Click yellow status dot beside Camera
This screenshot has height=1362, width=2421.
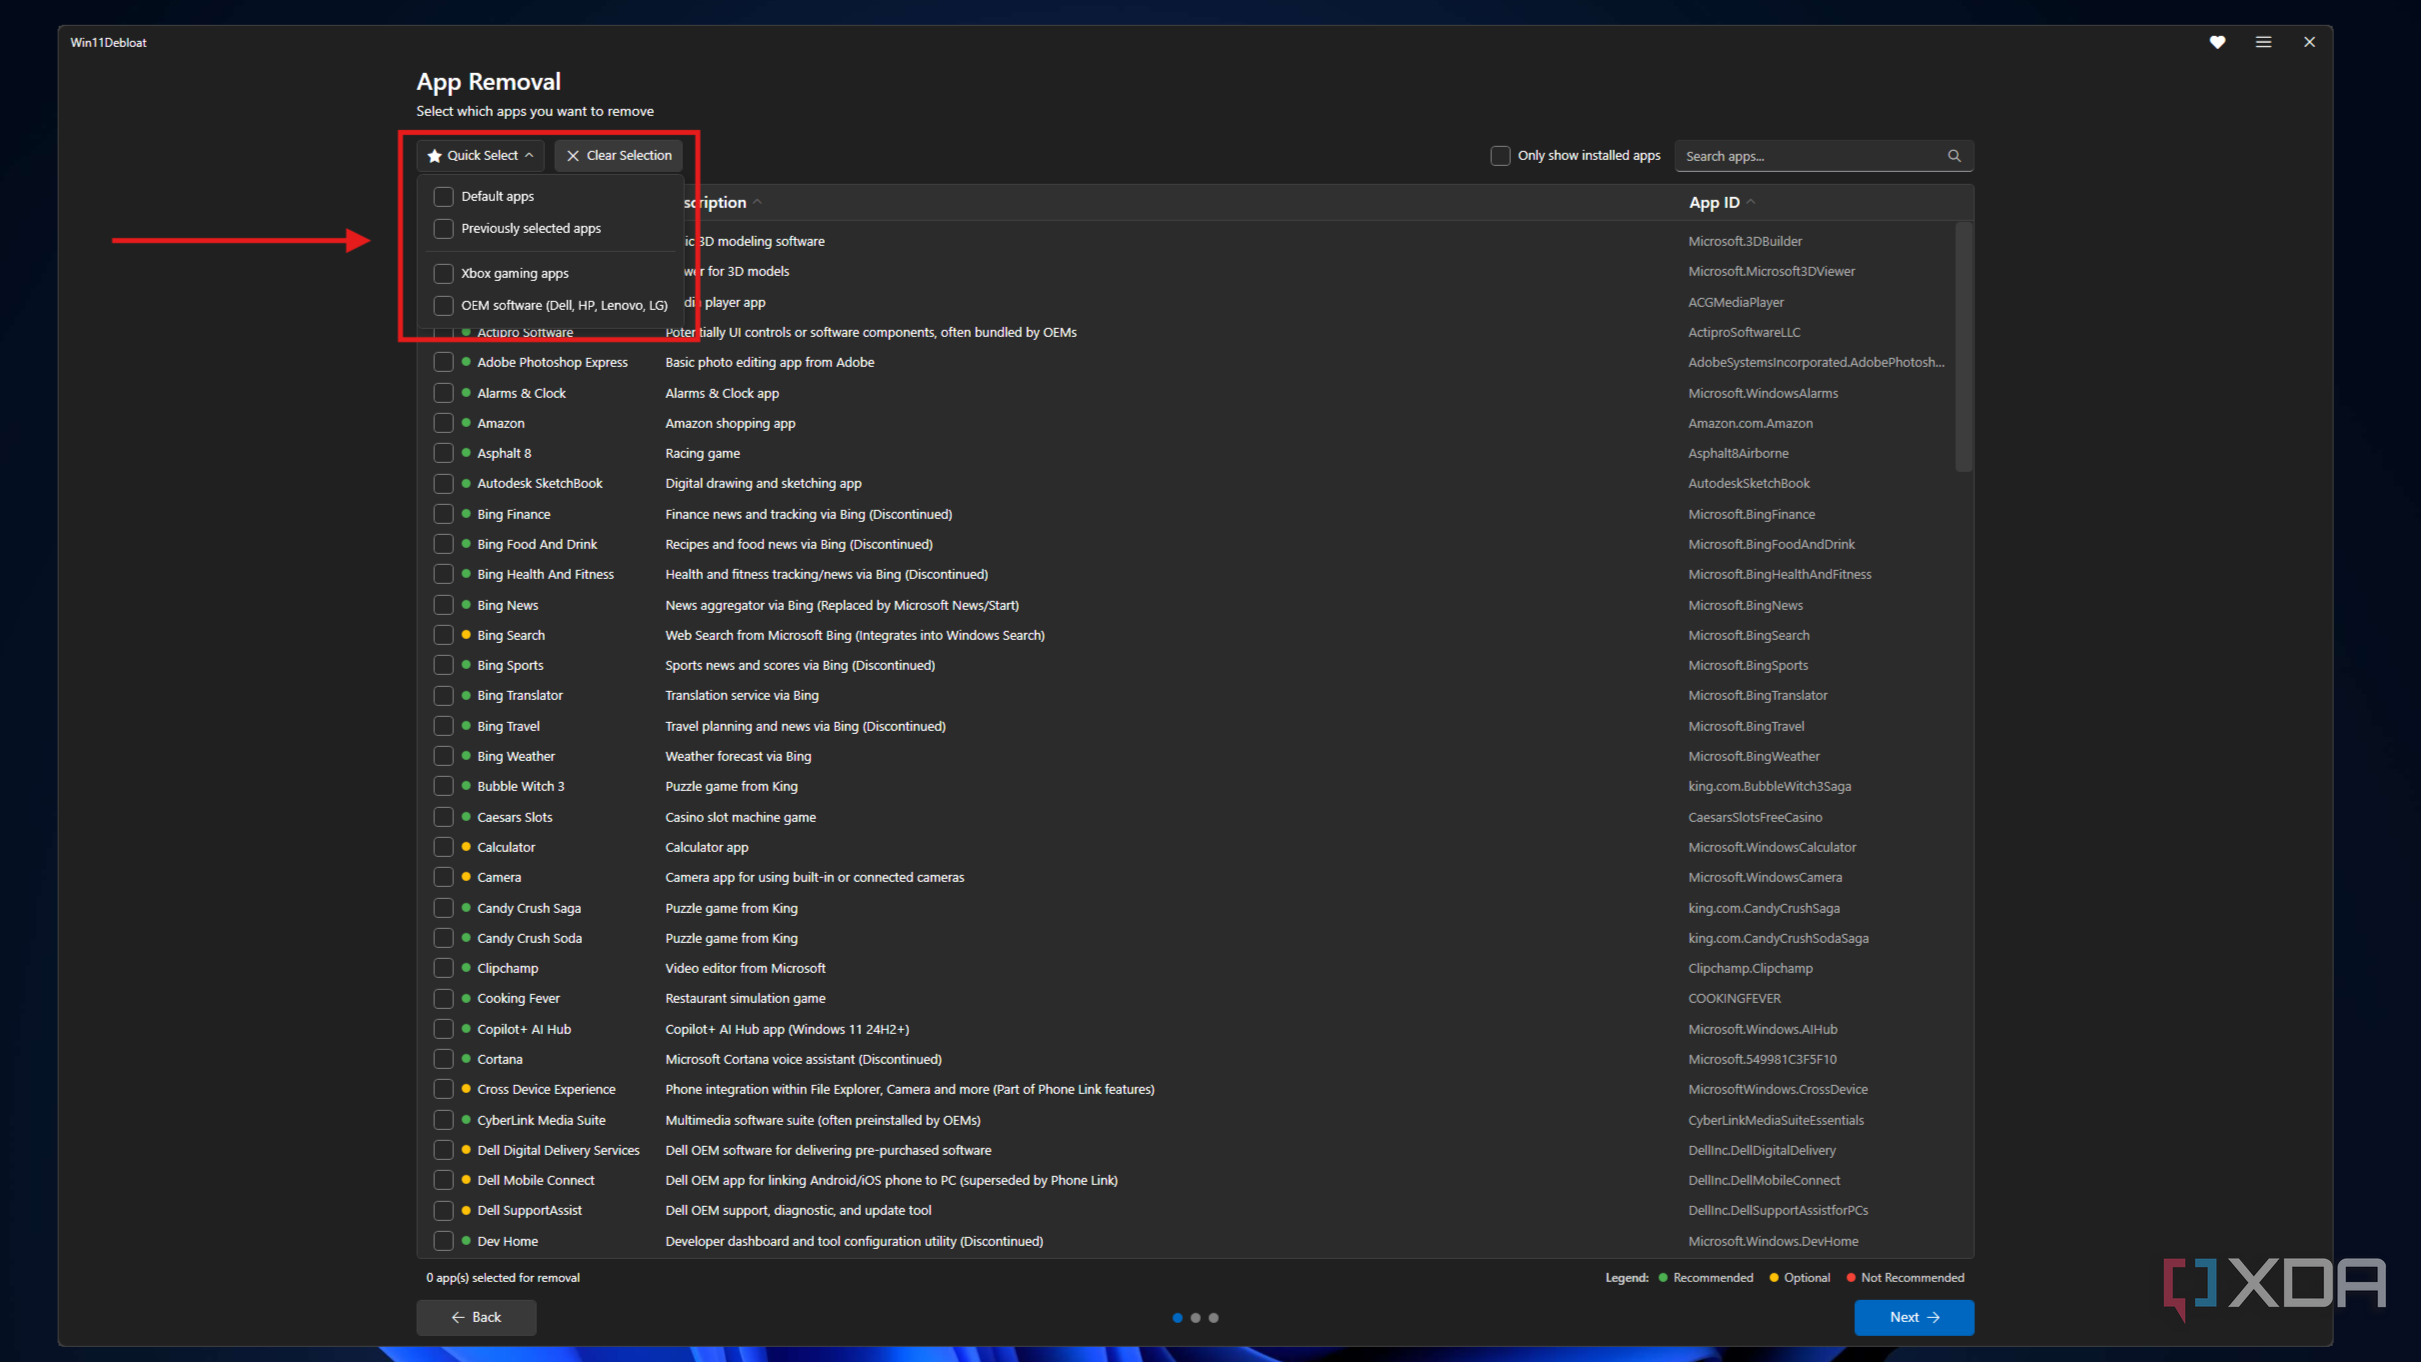(x=466, y=877)
